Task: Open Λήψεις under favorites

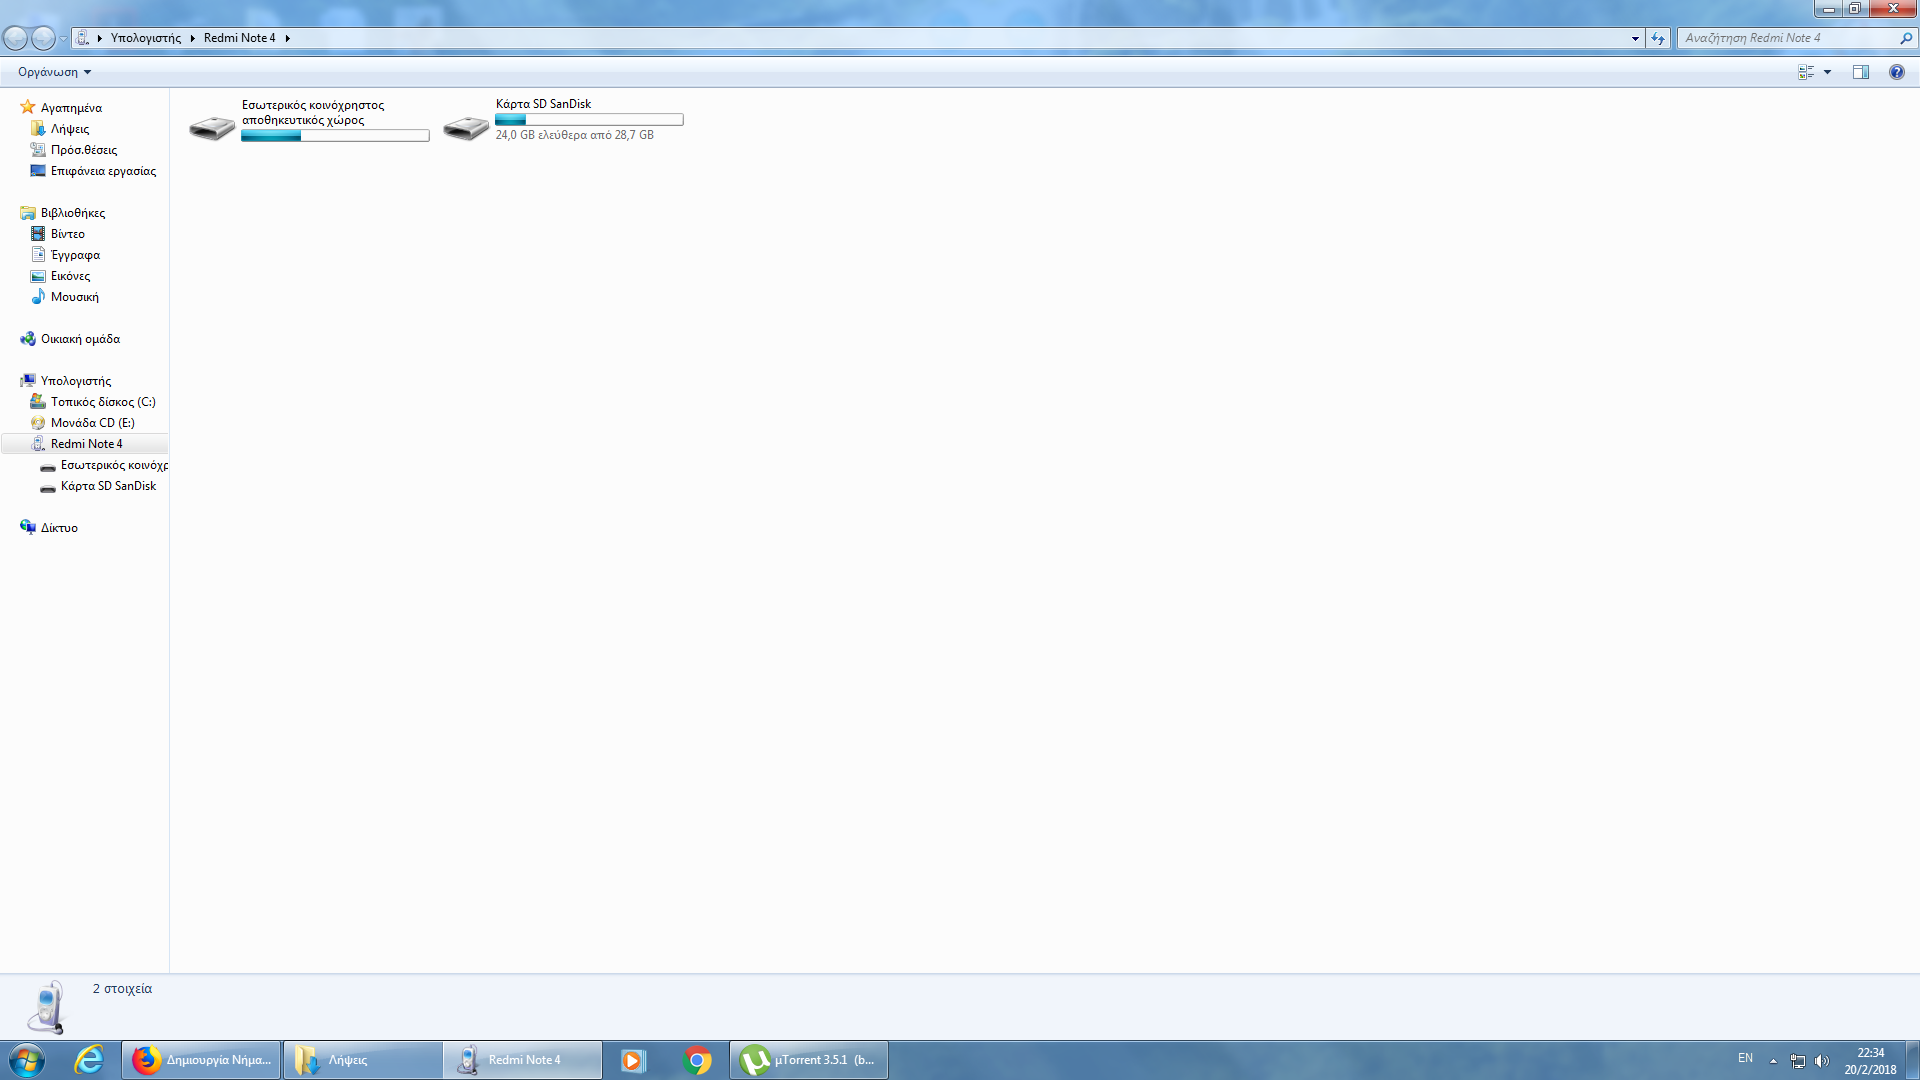Action: [70, 129]
